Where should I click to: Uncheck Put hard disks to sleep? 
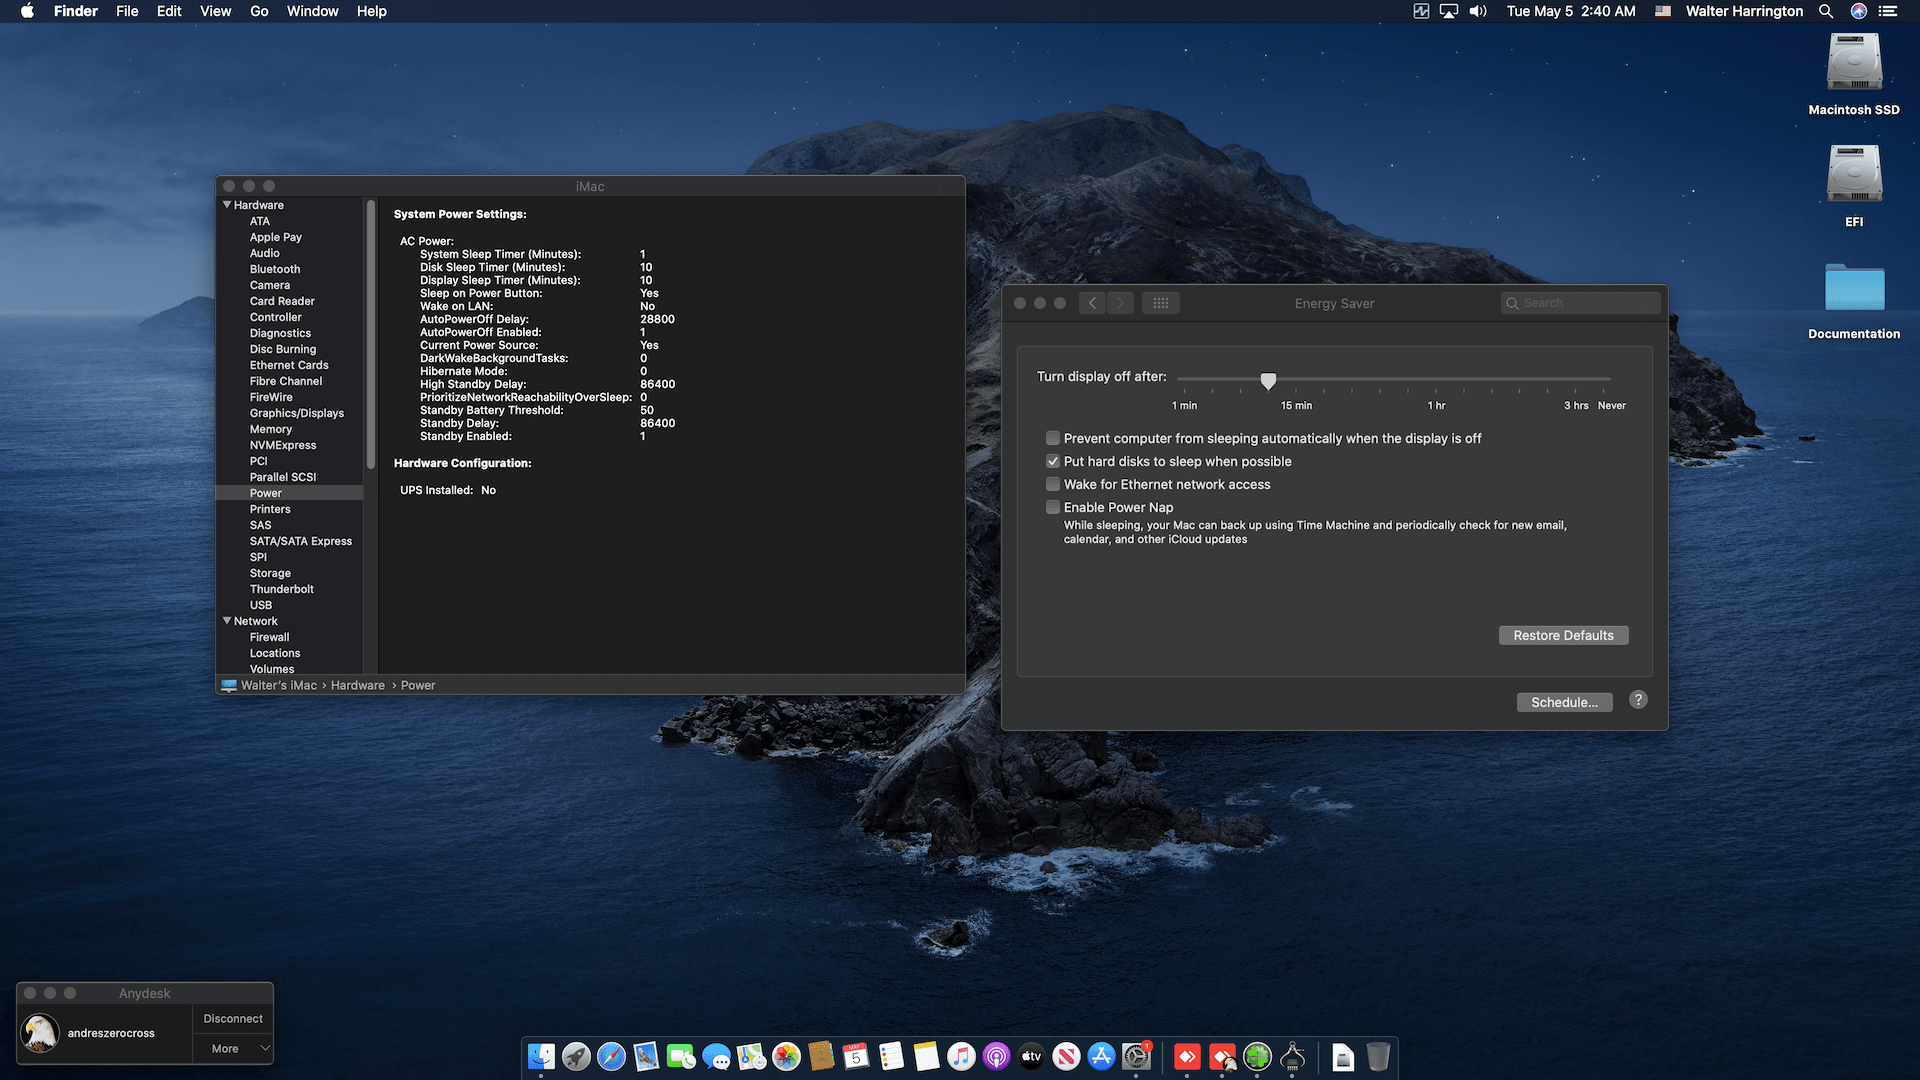click(1053, 461)
